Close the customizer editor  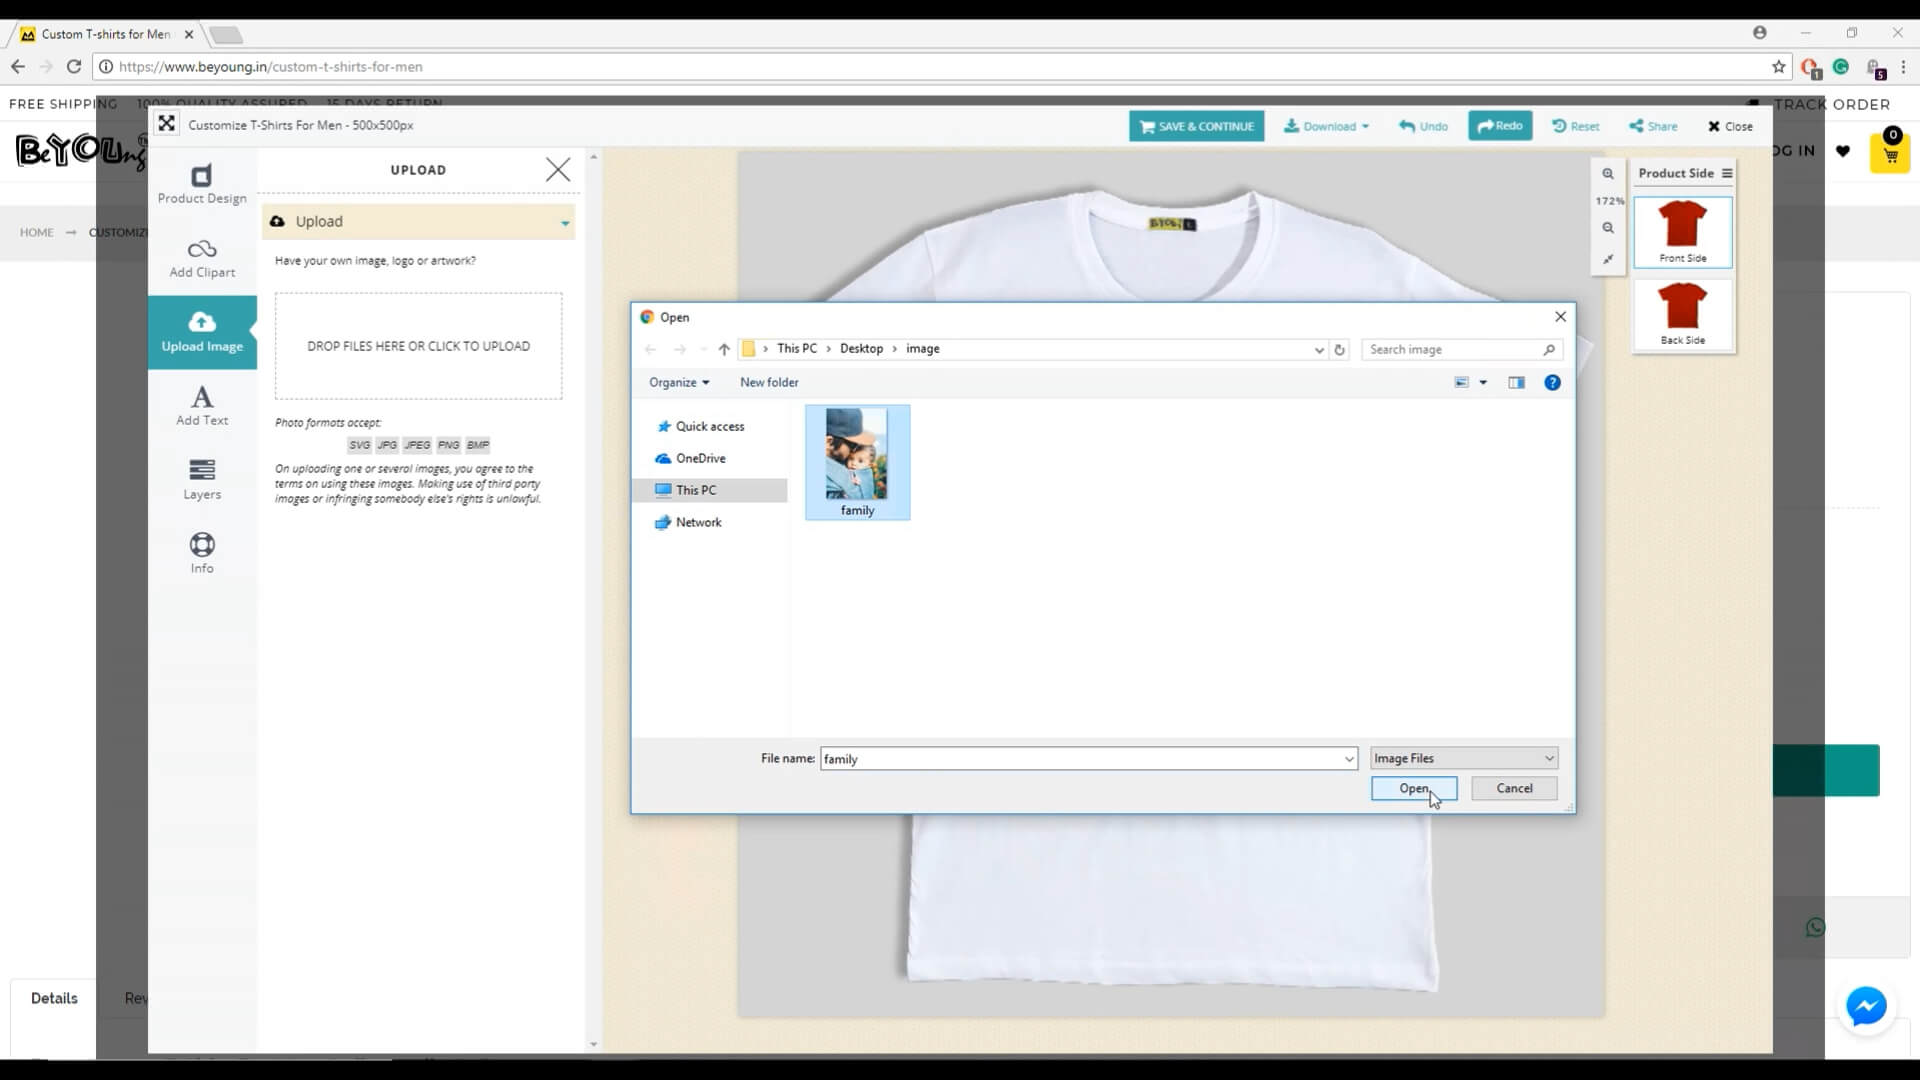pos(1730,126)
